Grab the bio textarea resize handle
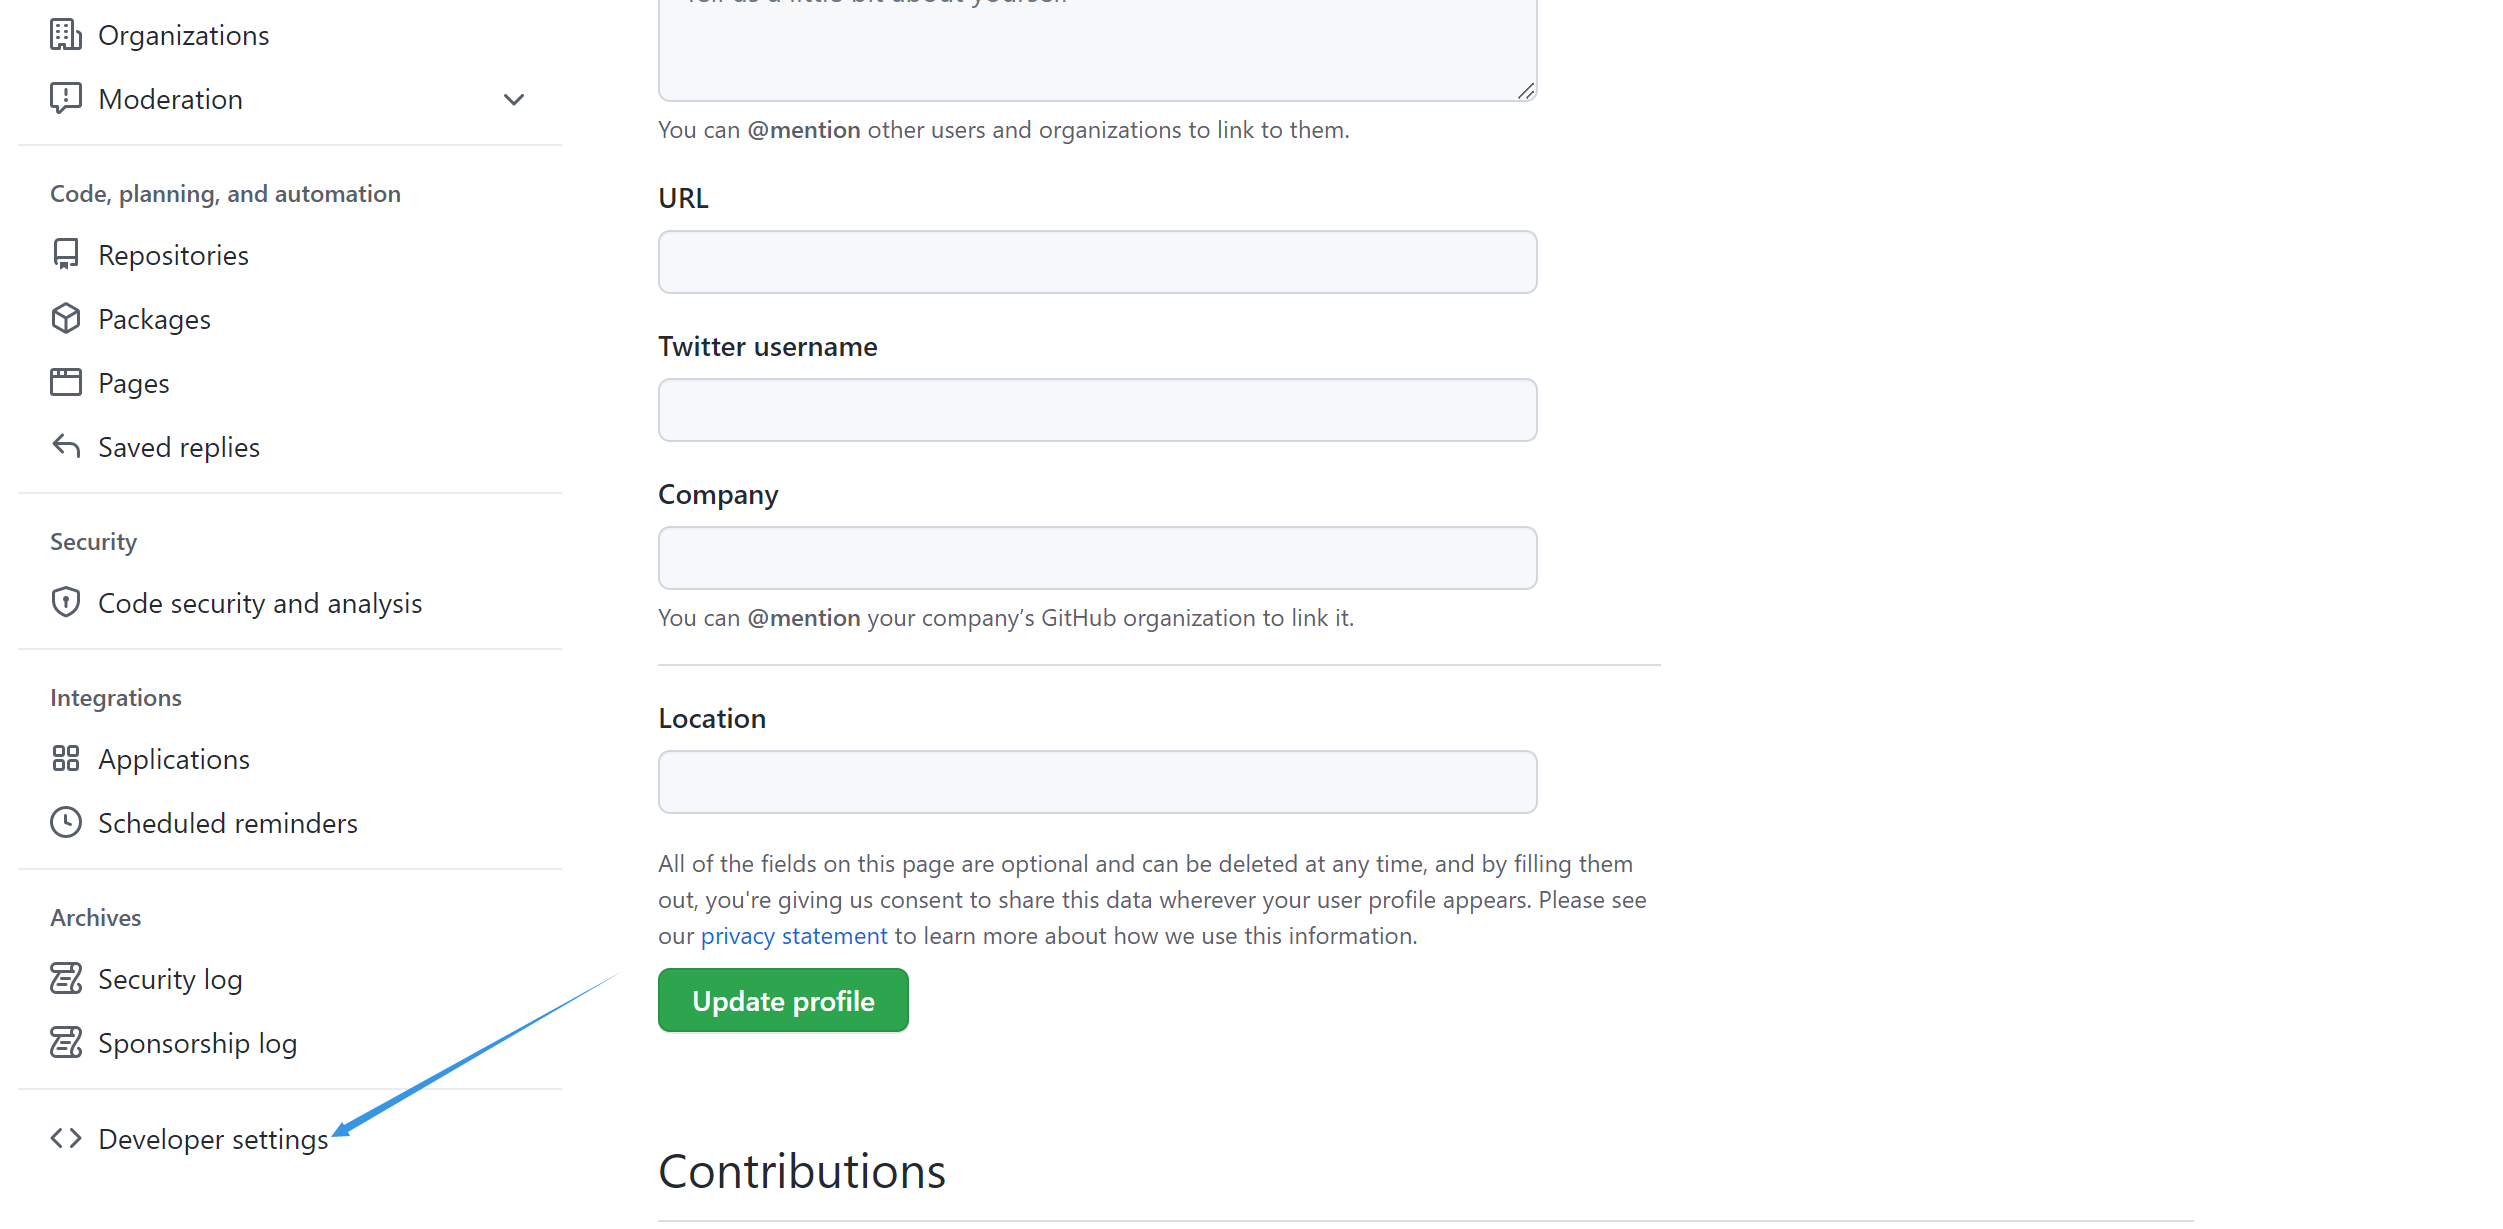 (x=1526, y=91)
